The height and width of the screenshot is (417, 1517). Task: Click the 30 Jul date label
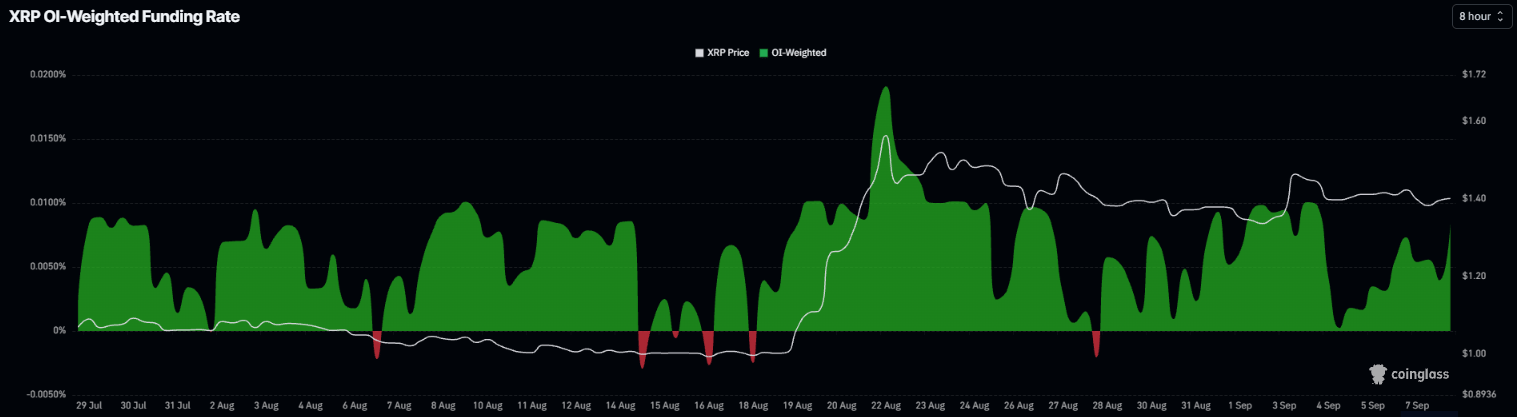(134, 407)
